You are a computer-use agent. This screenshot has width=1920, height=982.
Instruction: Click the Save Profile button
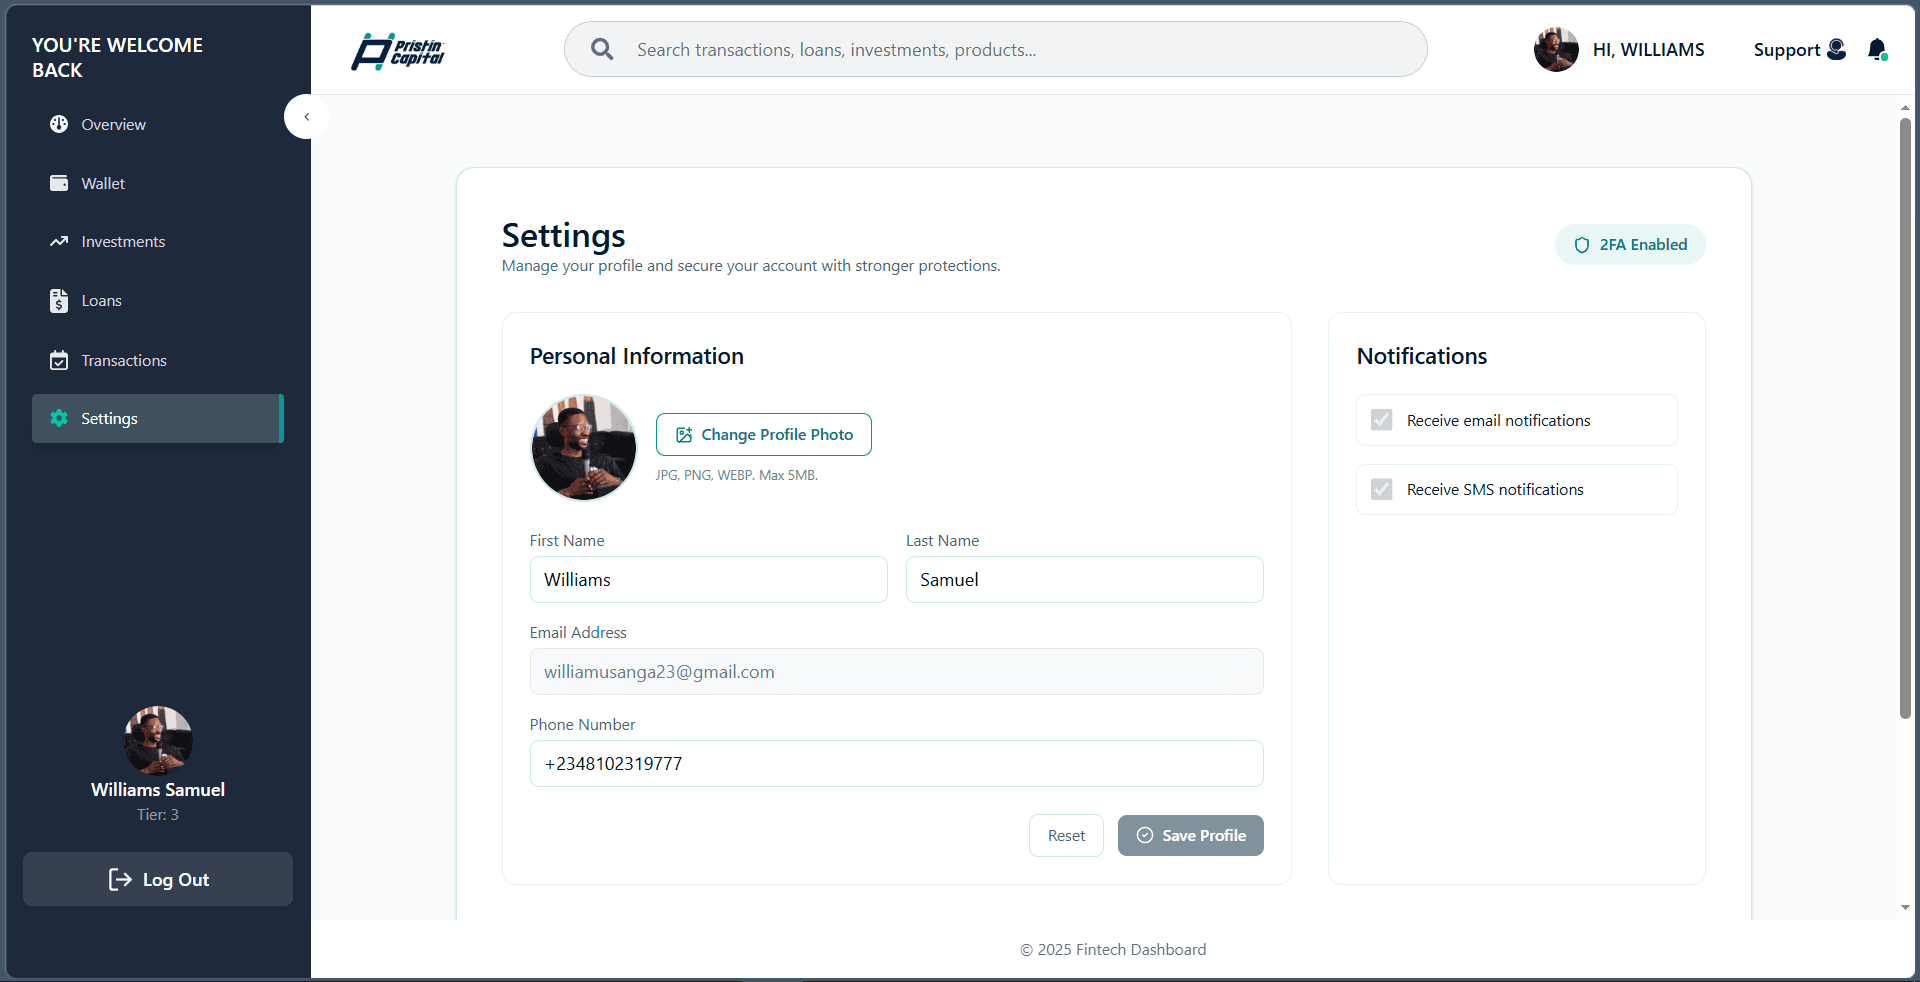pos(1191,835)
